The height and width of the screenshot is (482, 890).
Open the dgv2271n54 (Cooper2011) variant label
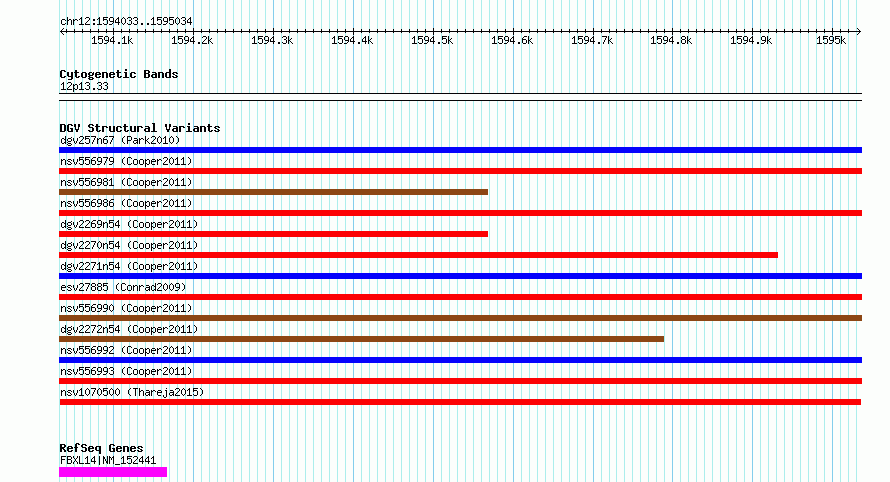(x=129, y=266)
